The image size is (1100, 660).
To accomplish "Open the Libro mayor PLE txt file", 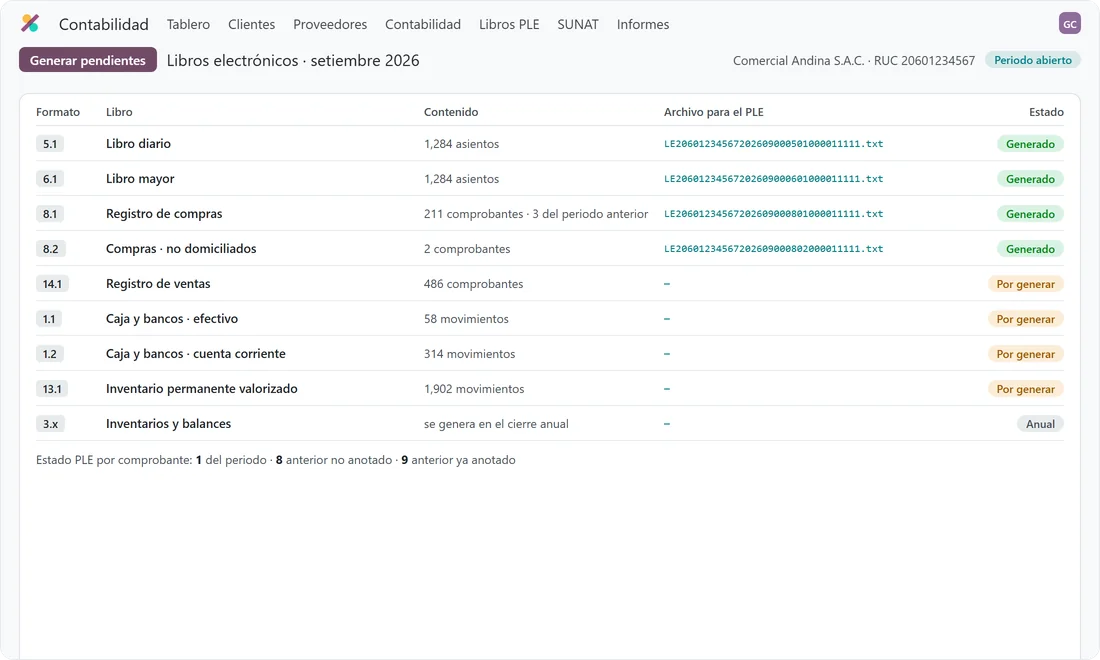I will [773, 179].
